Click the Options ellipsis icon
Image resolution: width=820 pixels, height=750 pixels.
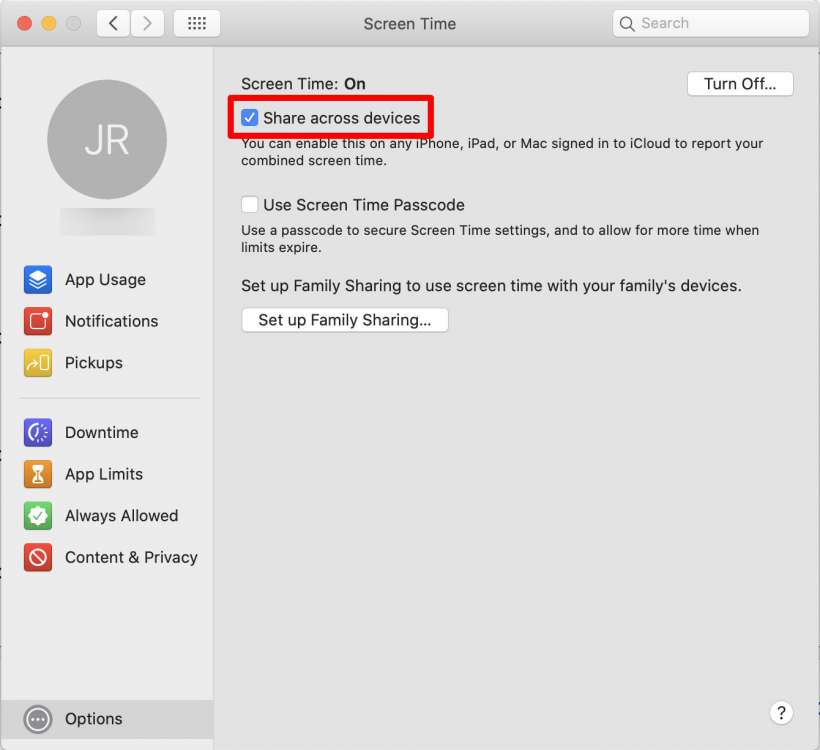click(x=38, y=720)
